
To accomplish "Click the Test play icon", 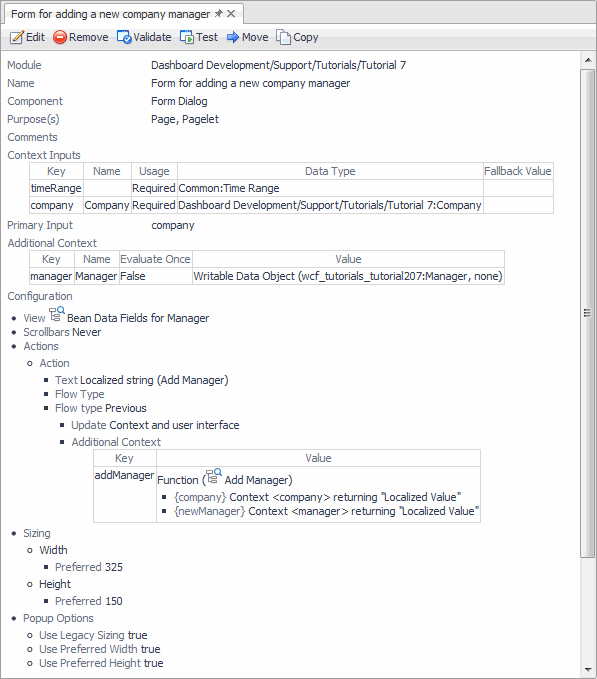I will pyautogui.click(x=187, y=37).
